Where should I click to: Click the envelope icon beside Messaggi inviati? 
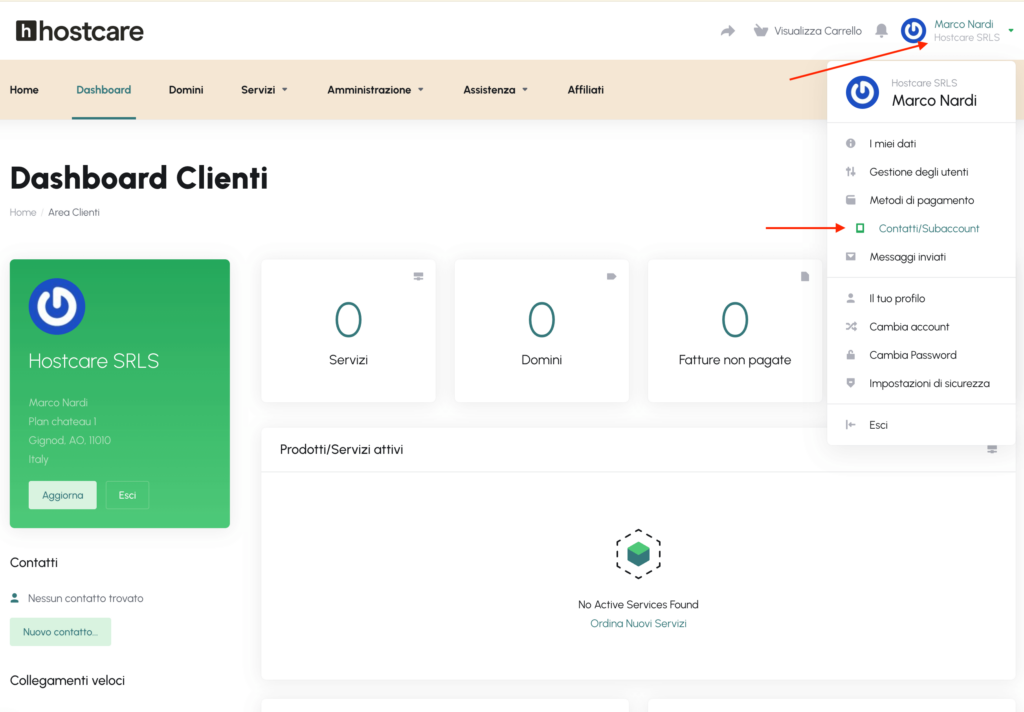(x=850, y=257)
